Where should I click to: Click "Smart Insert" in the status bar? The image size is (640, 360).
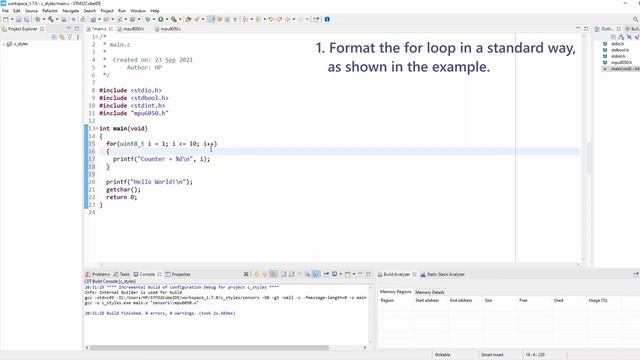pyautogui.click(x=492, y=355)
